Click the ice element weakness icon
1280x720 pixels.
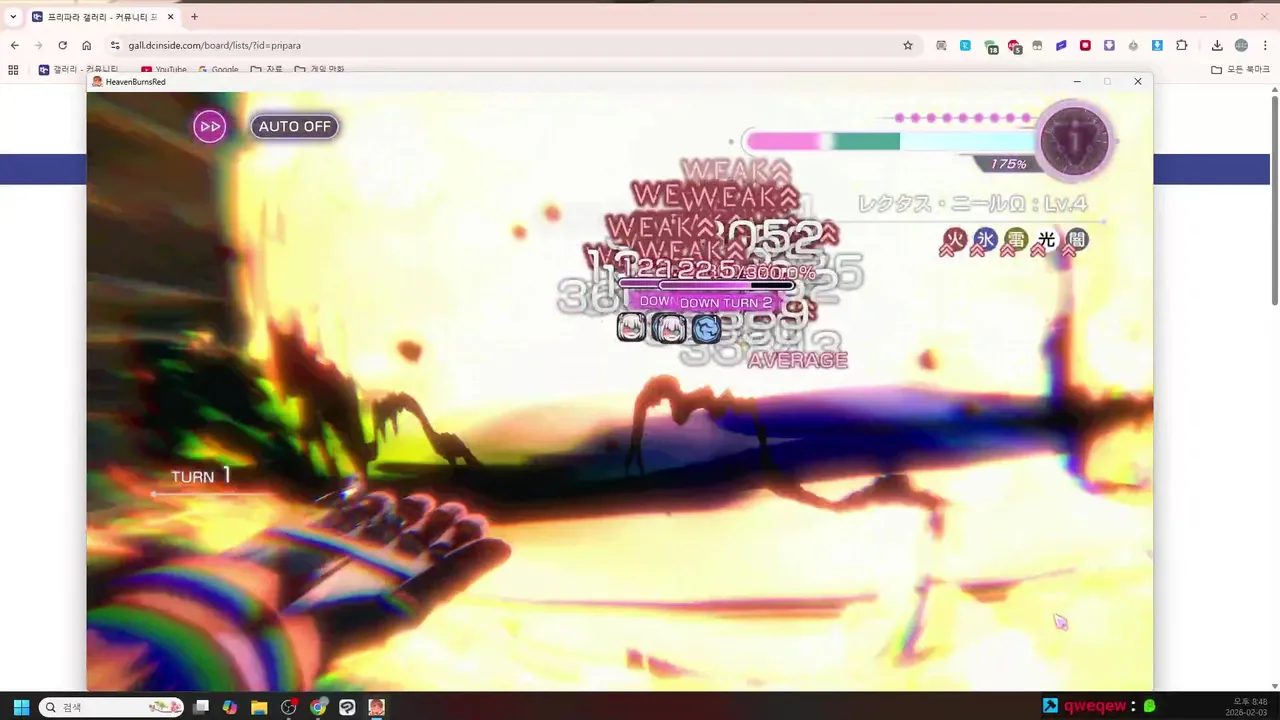click(x=985, y=241)
